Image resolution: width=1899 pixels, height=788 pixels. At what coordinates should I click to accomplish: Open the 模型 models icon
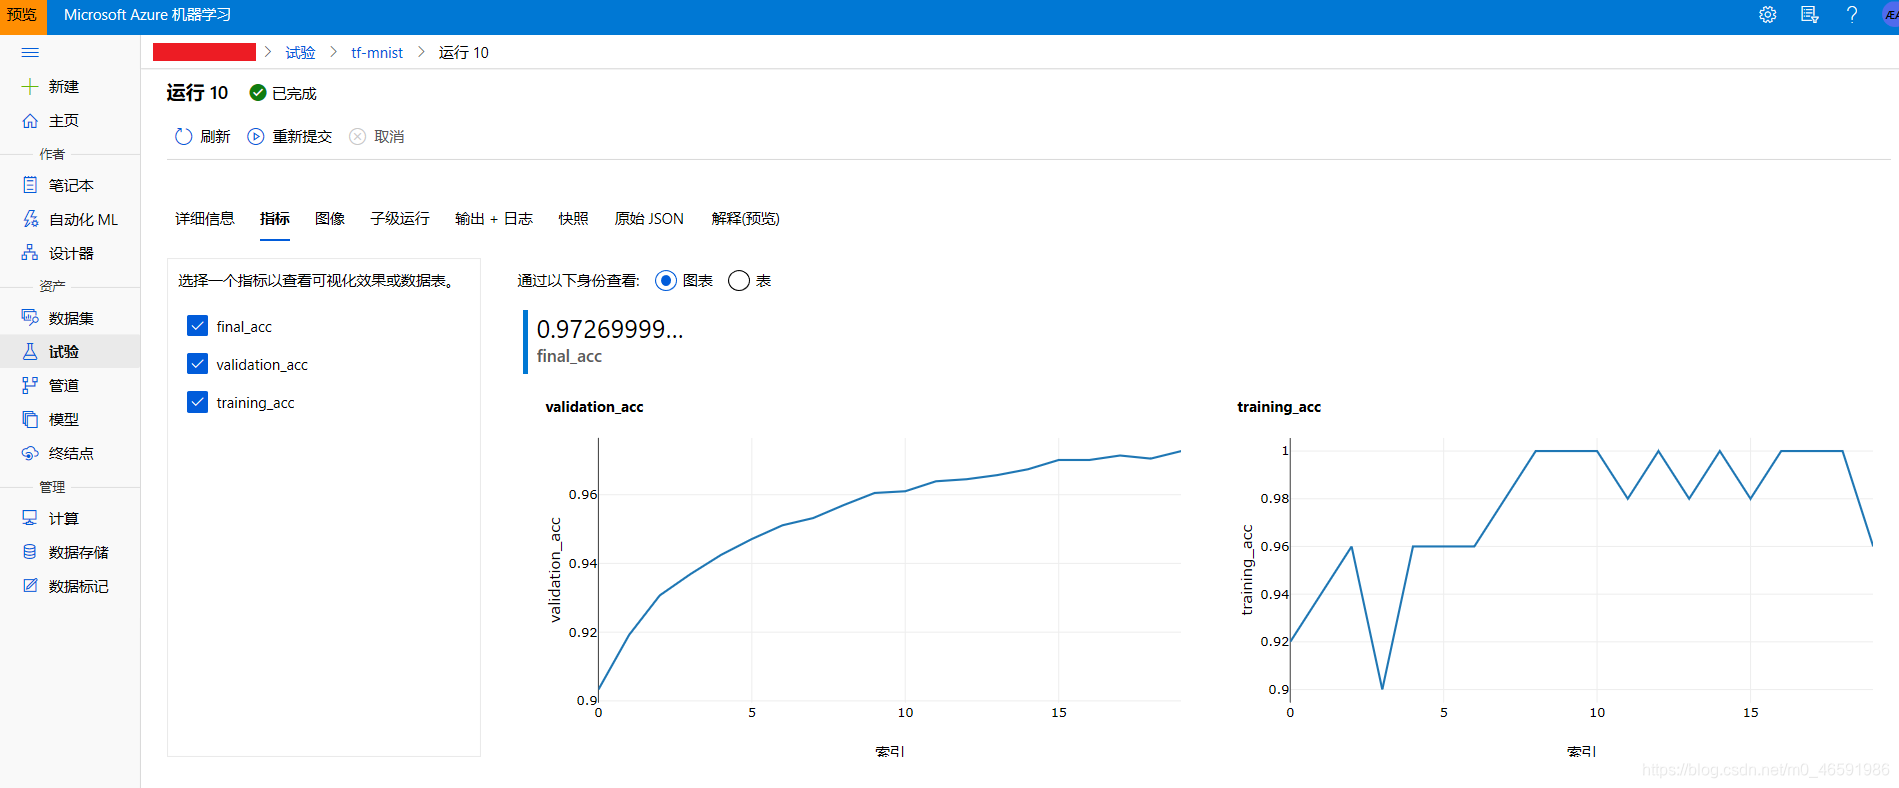pyautogui.click(x=30, y=419)
